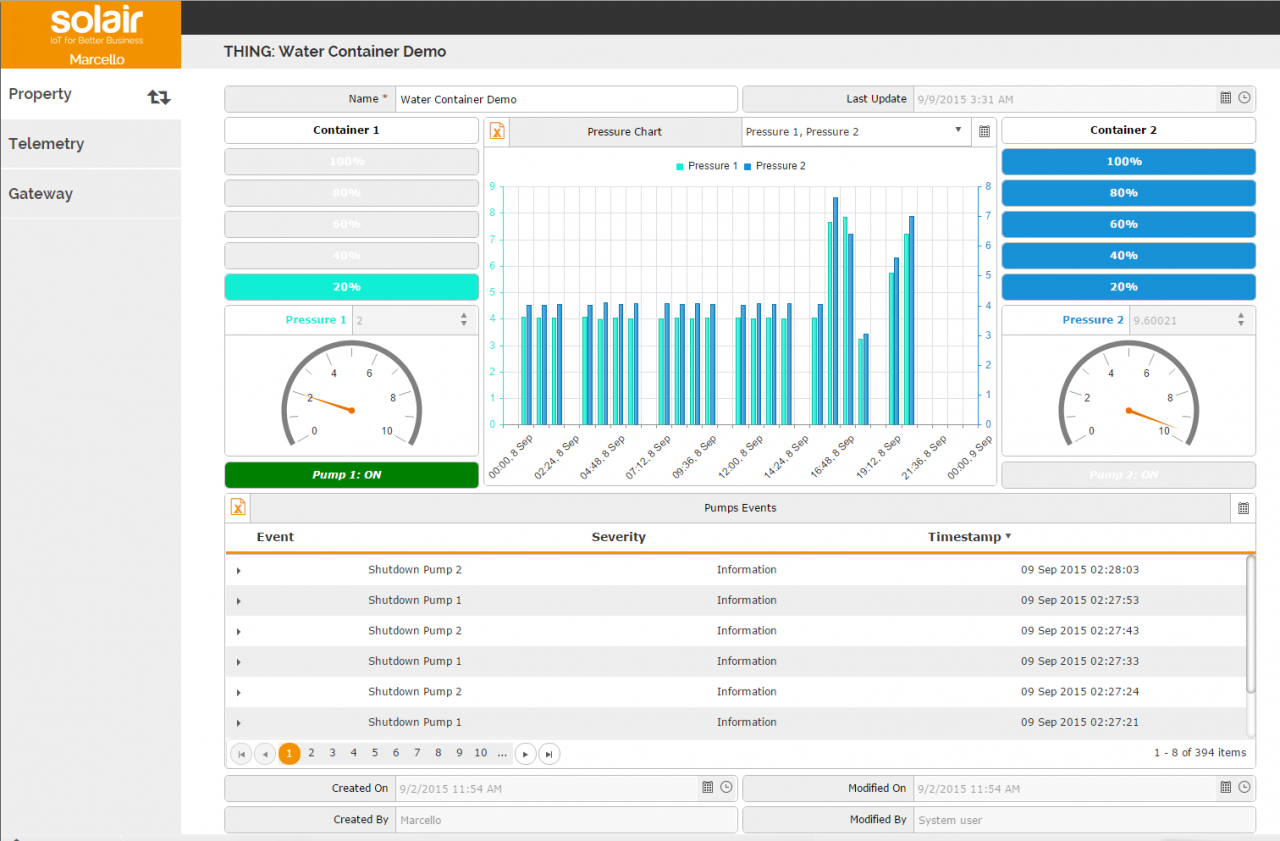Click the Created By field
The width and height of the screenshot is (1280, 841).
click(566, 820)
